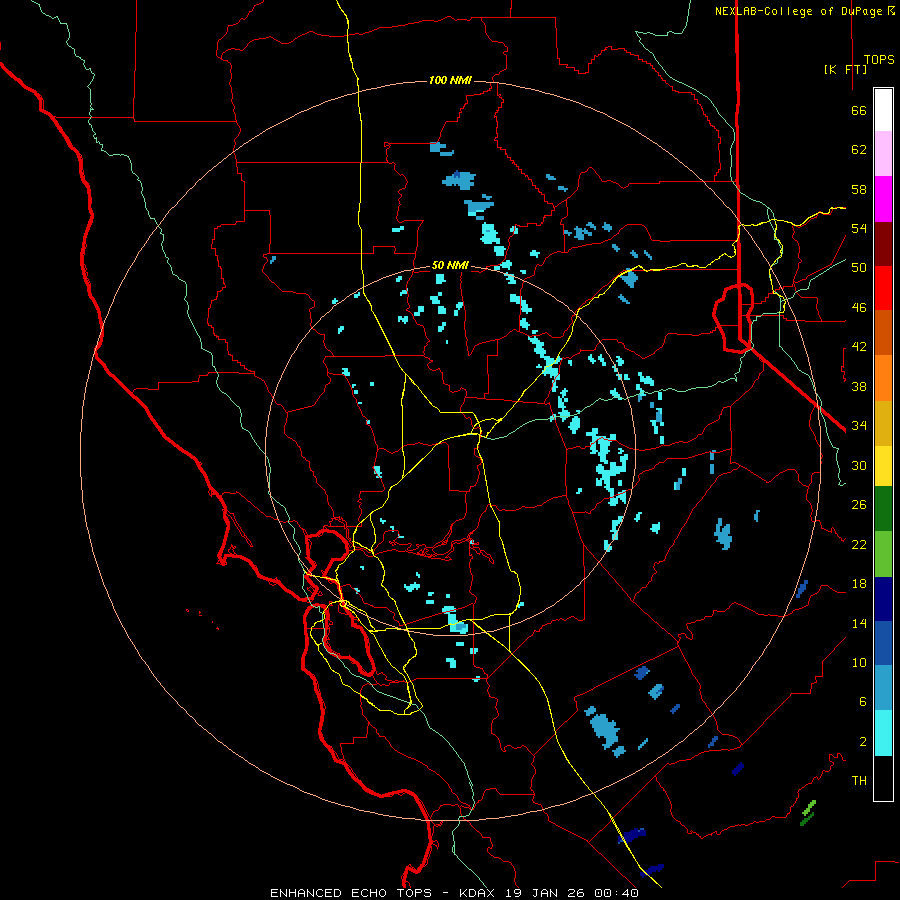Click the legend value 6
Screen dimensions: 900x900
(x=862, y=702)
